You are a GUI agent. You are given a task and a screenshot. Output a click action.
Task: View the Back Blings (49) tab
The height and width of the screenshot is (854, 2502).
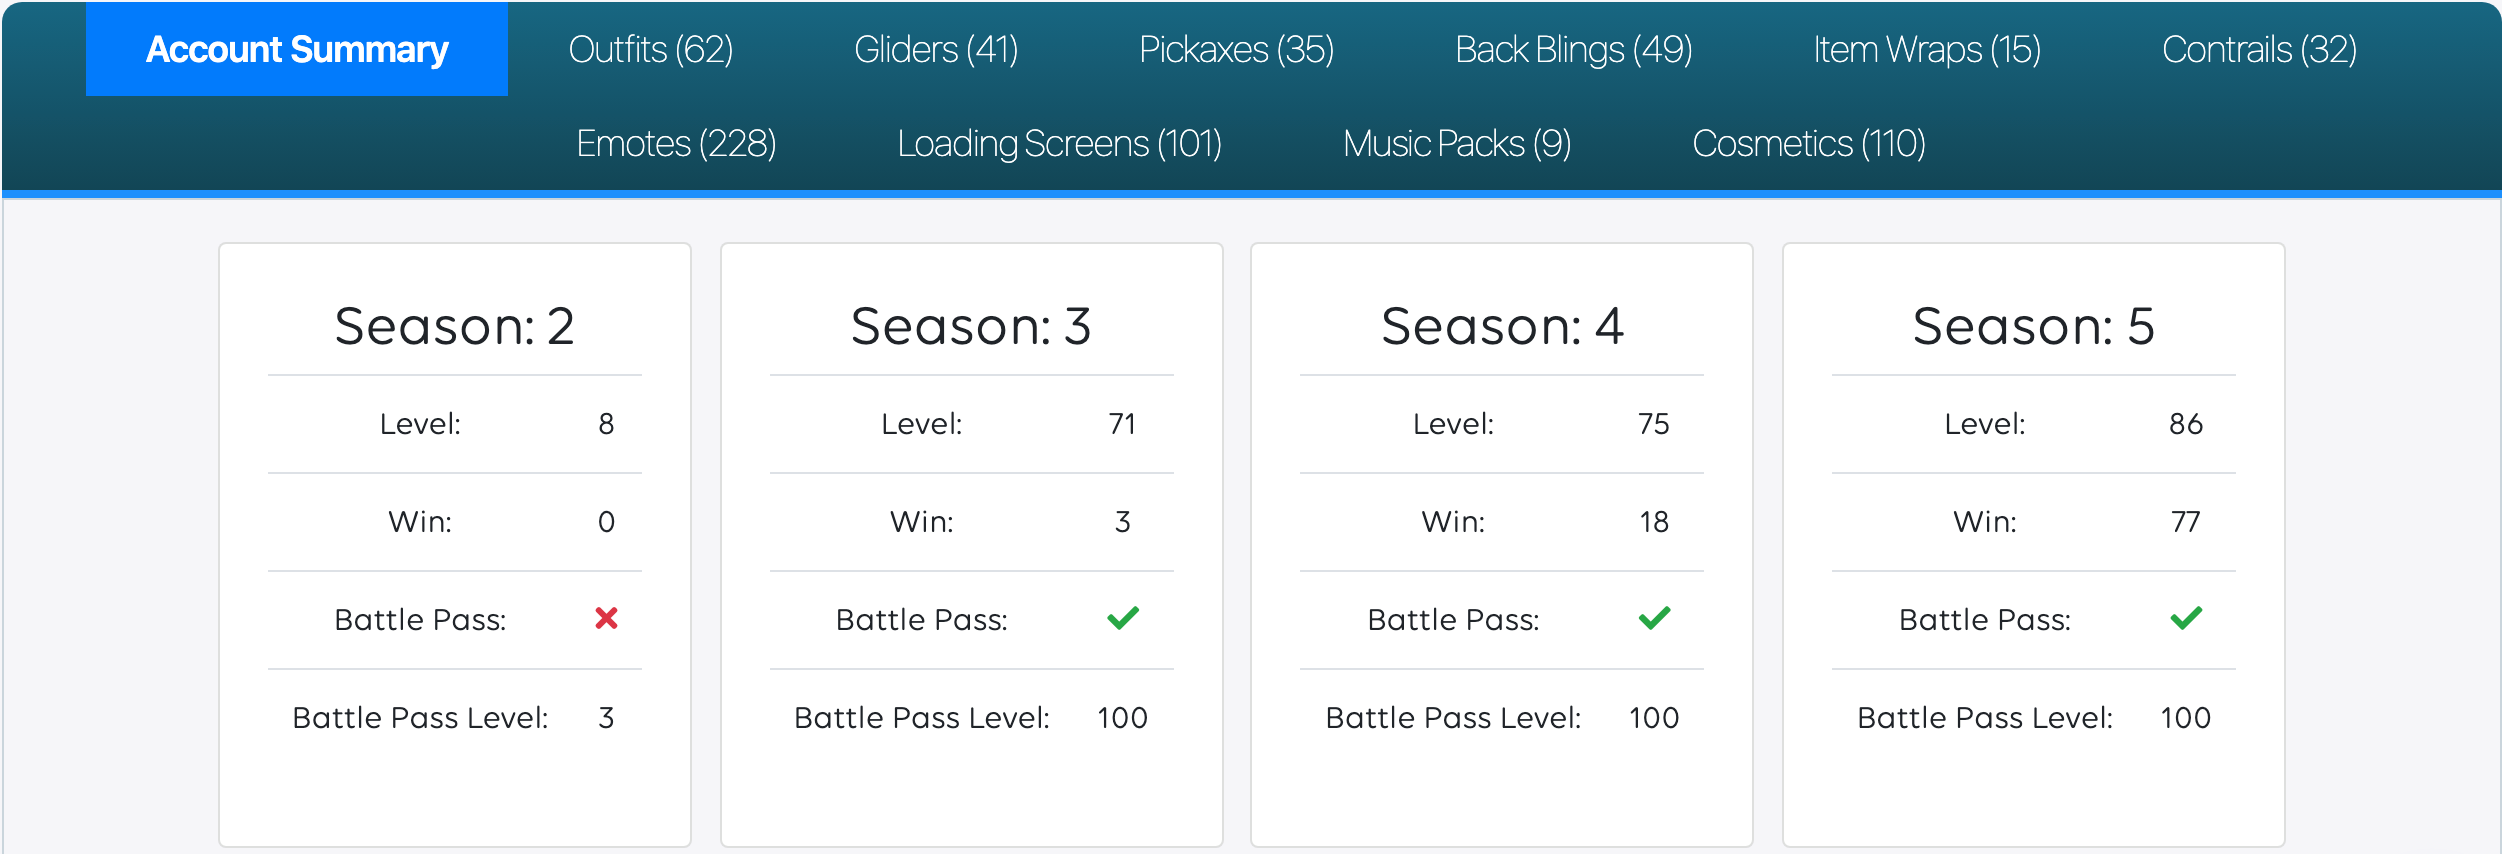tap(1574, 49)
